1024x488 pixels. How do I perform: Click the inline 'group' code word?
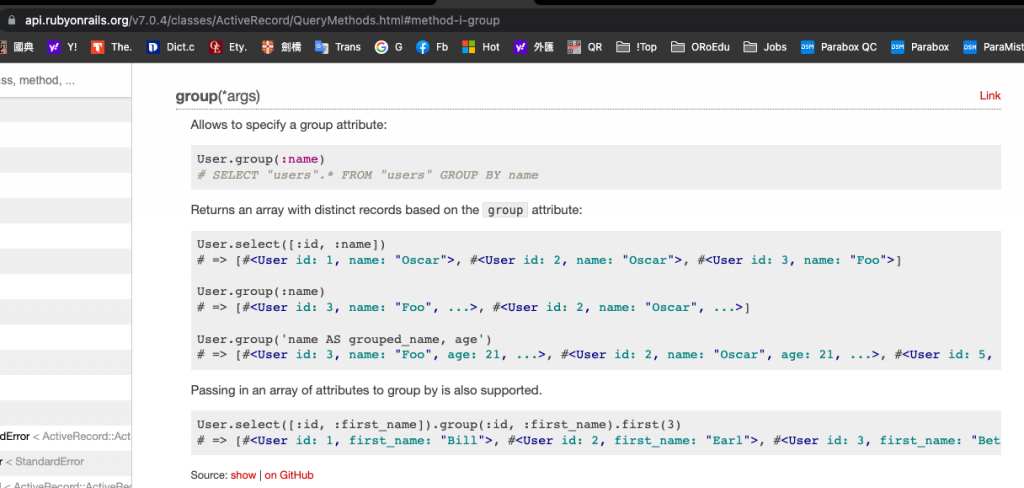point(505,210)
